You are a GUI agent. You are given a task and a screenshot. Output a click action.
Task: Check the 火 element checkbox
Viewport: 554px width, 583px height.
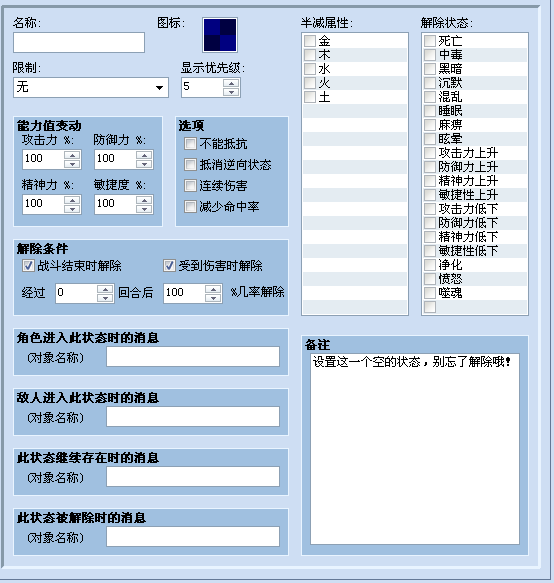[310, 83]
